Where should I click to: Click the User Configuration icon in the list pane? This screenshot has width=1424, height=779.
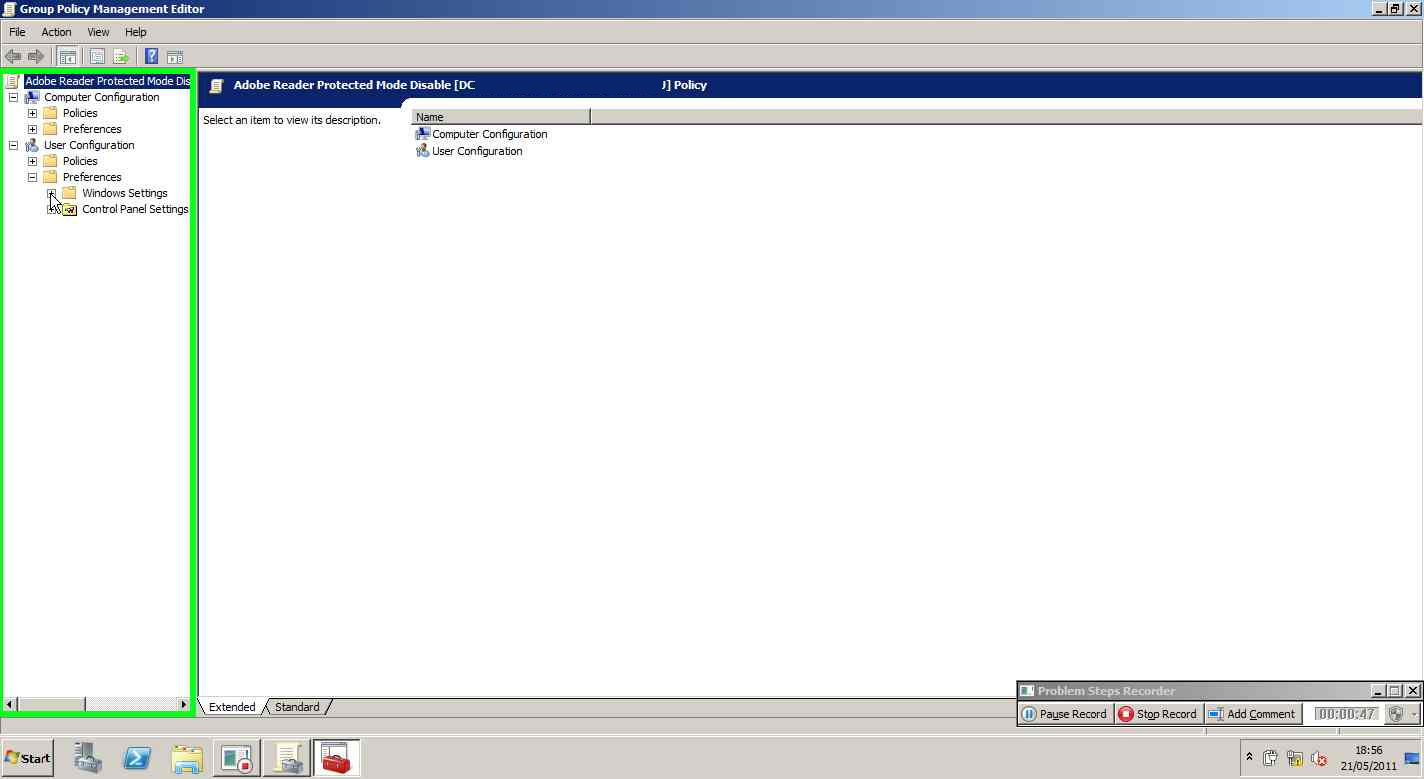point(422,151)
